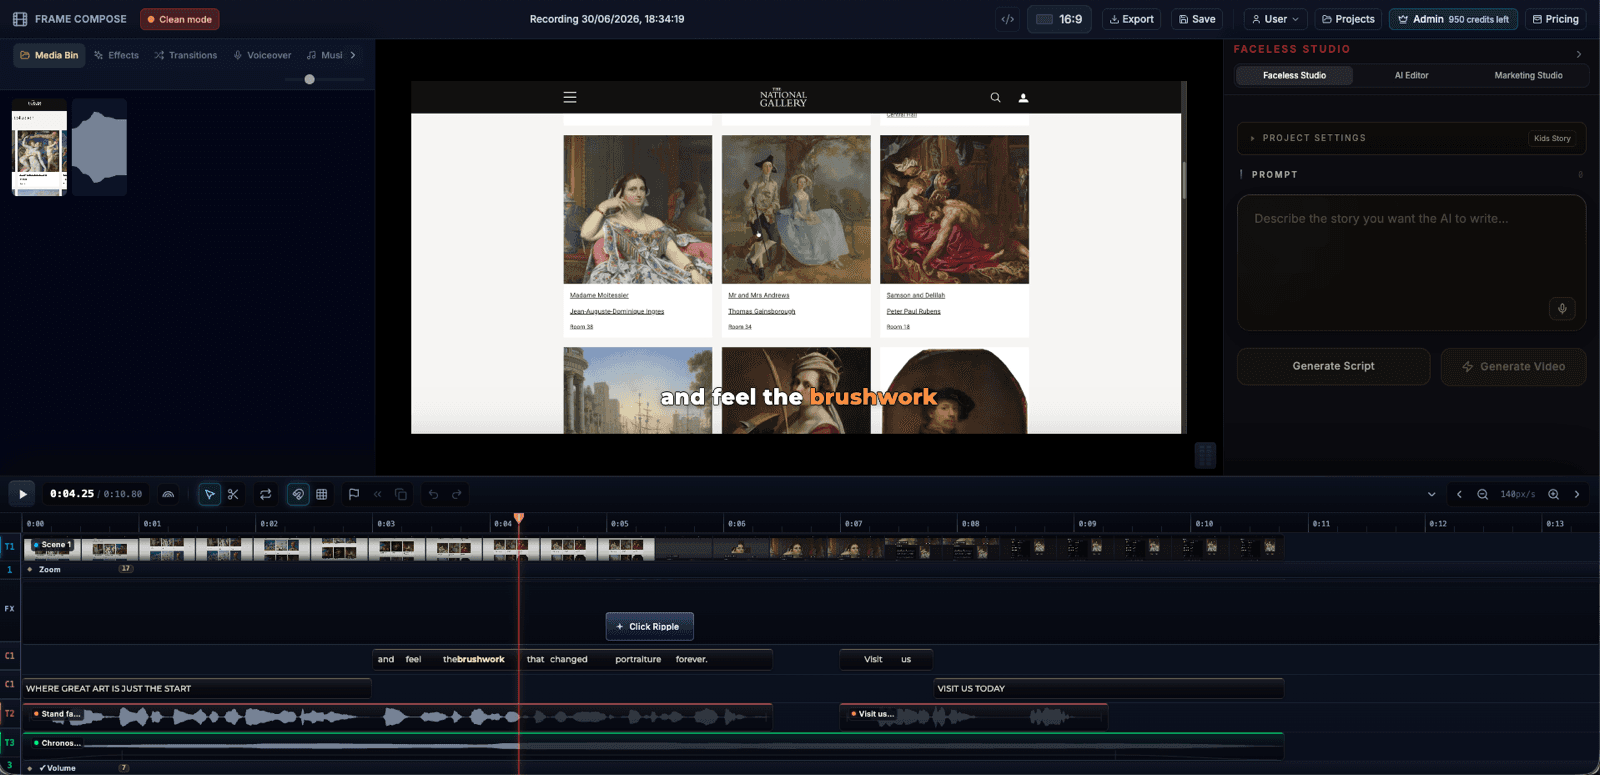The width and height of the screenshot is (1600, 775).
Task: Open the hamburger menu in preview
Action: [x=570, y=97]
